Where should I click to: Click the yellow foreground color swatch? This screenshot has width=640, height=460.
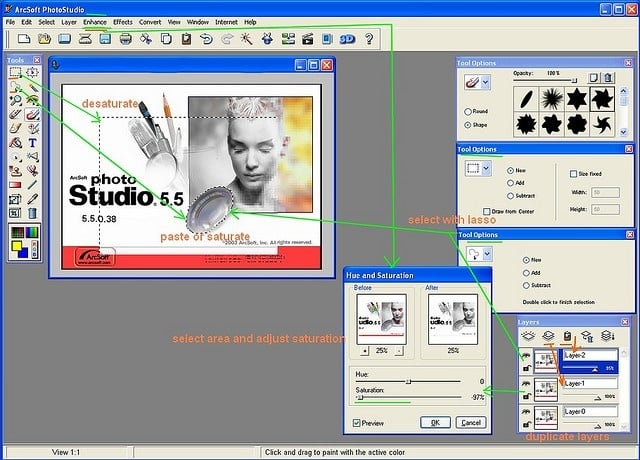point(16,246)
